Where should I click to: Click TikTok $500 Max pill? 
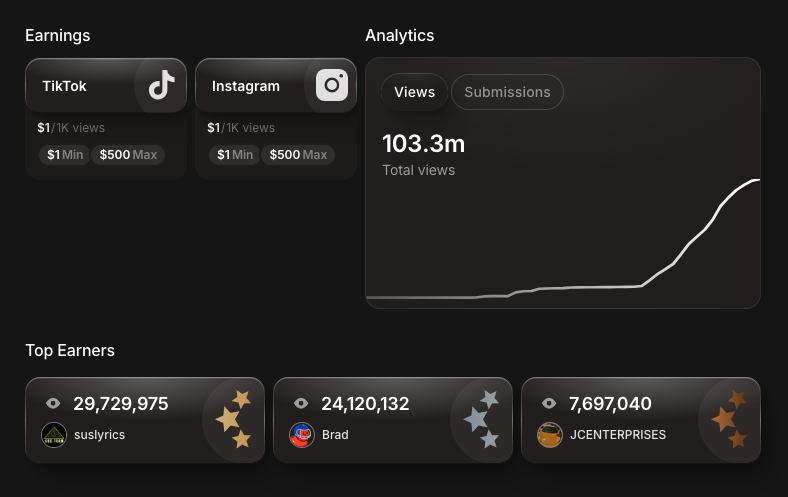(128, 155)
